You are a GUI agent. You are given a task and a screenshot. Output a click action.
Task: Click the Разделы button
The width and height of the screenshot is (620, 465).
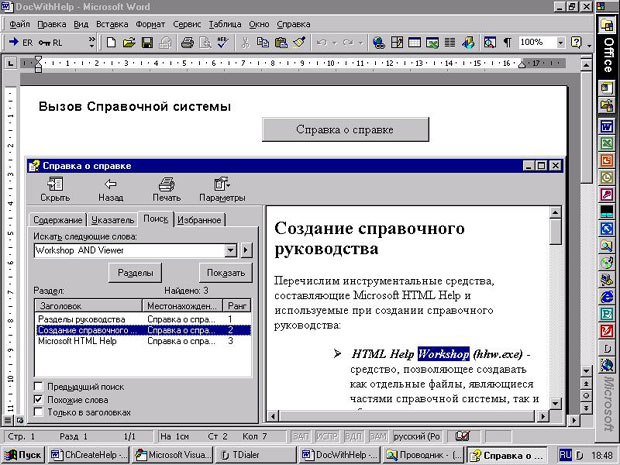pyautogui.click(x=135, y=272)
